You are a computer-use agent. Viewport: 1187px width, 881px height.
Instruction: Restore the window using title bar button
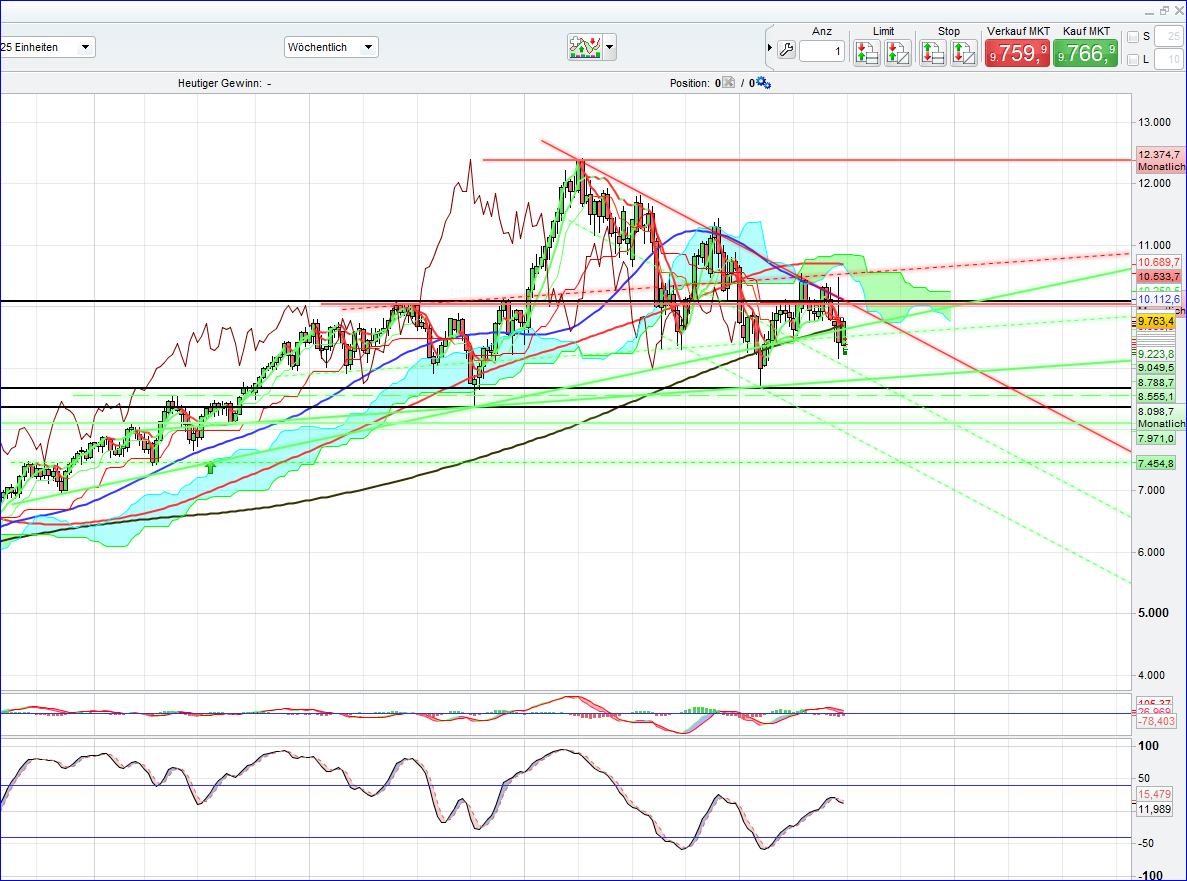[1164, 11]
